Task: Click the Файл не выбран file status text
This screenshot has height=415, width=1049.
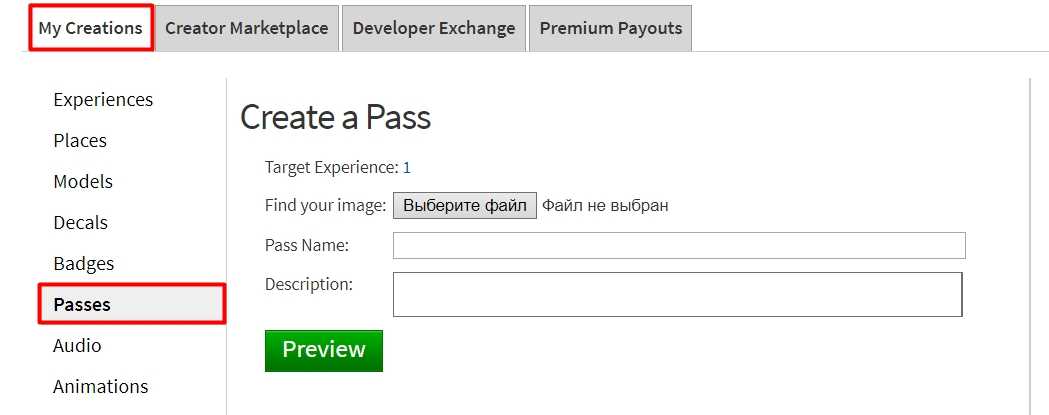Action: [605, 205]
